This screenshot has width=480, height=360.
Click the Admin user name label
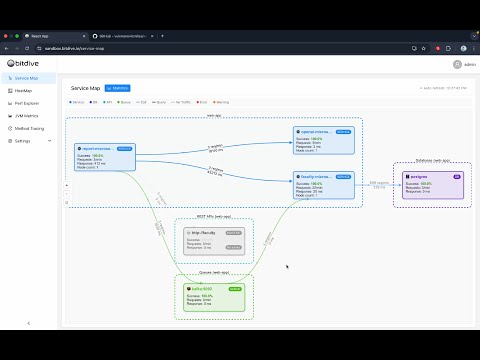pyautogui.click(x=470, y=65)
